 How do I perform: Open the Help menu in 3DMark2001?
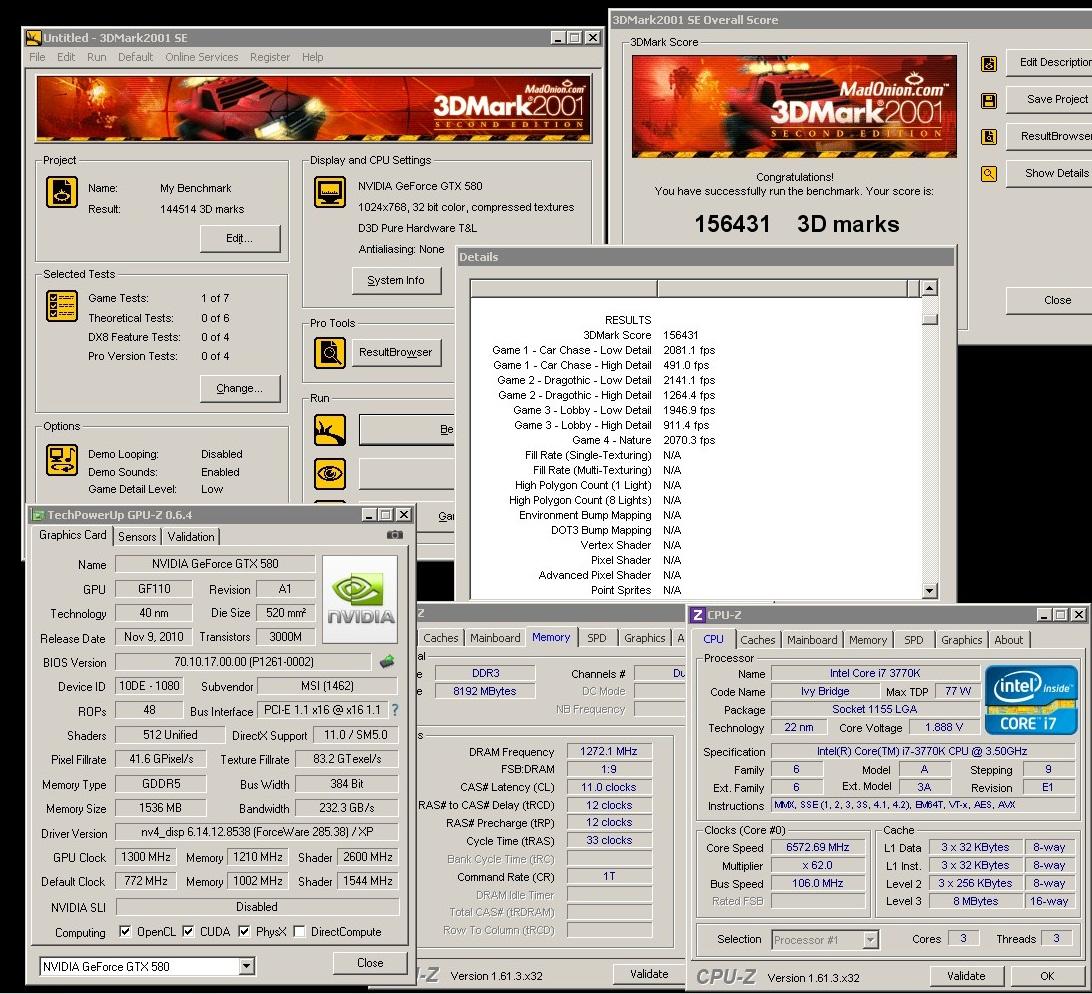[x=313, y=57]
